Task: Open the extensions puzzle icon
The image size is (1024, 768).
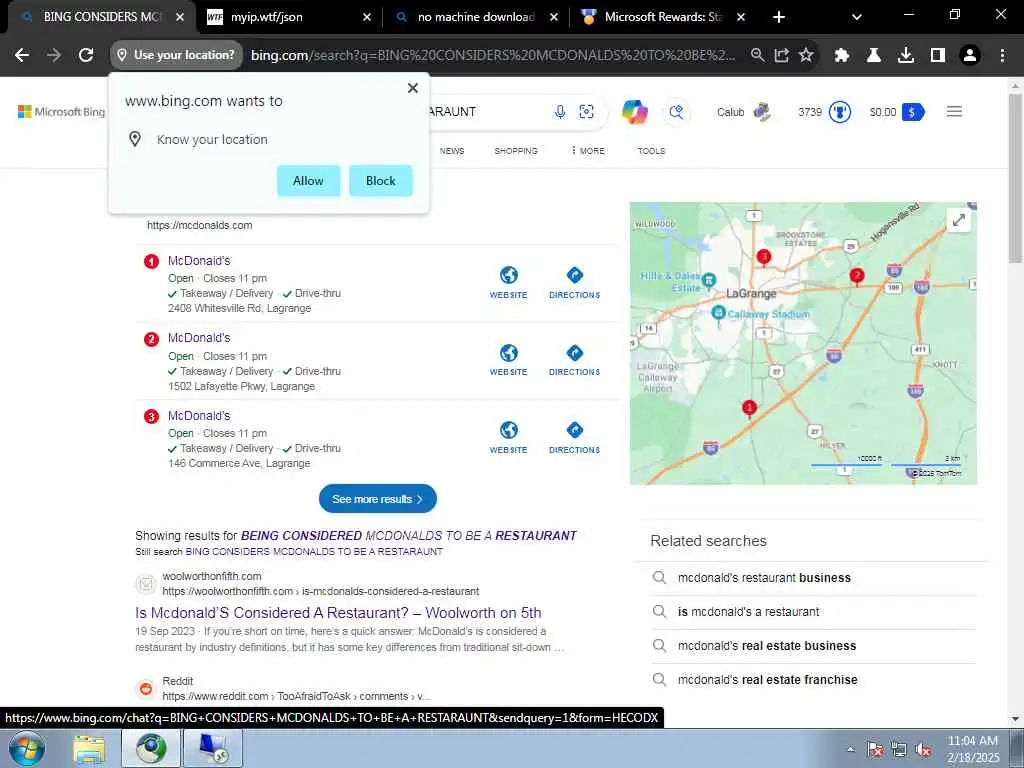Action: 842,56
